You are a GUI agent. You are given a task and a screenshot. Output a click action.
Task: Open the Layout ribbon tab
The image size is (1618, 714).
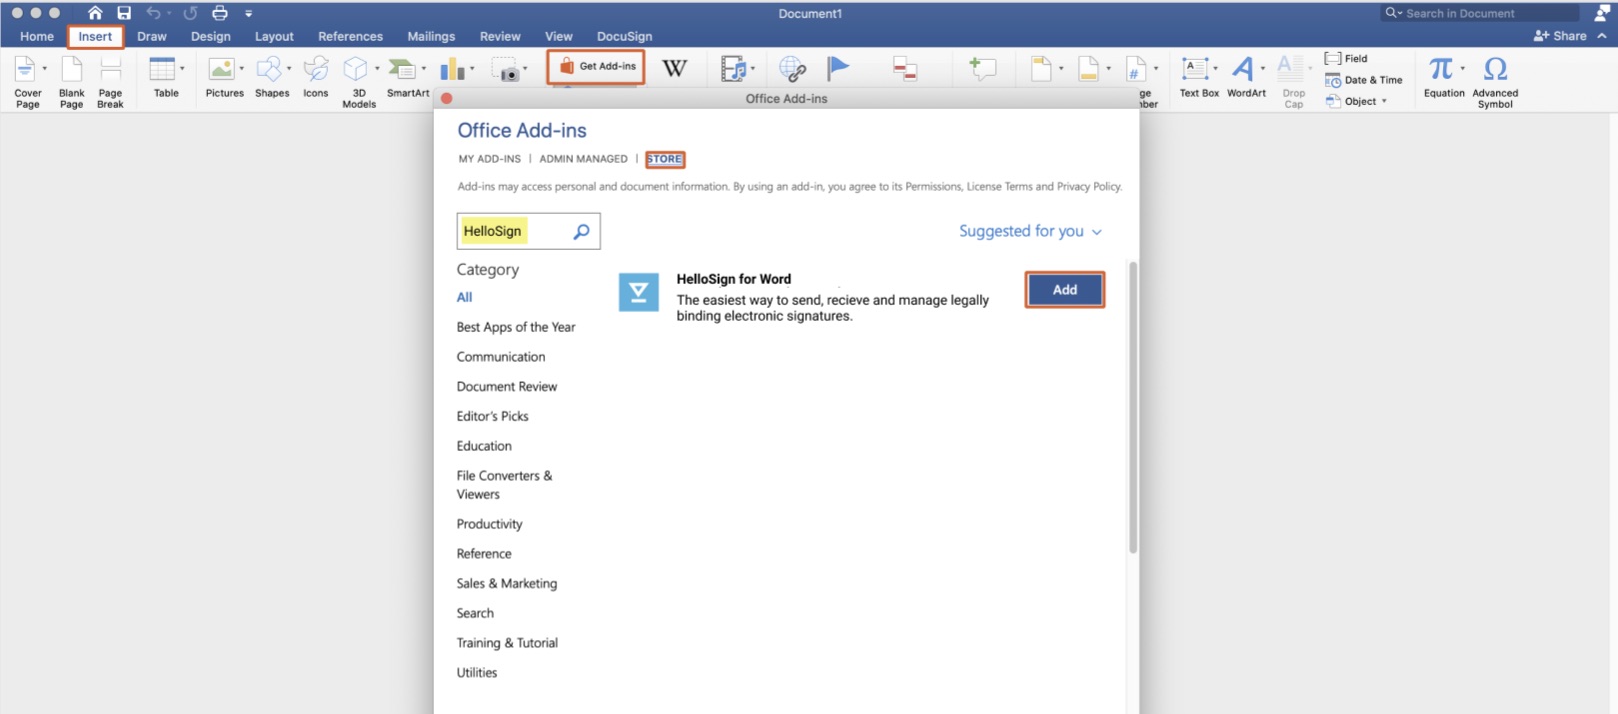click(274, 36)
